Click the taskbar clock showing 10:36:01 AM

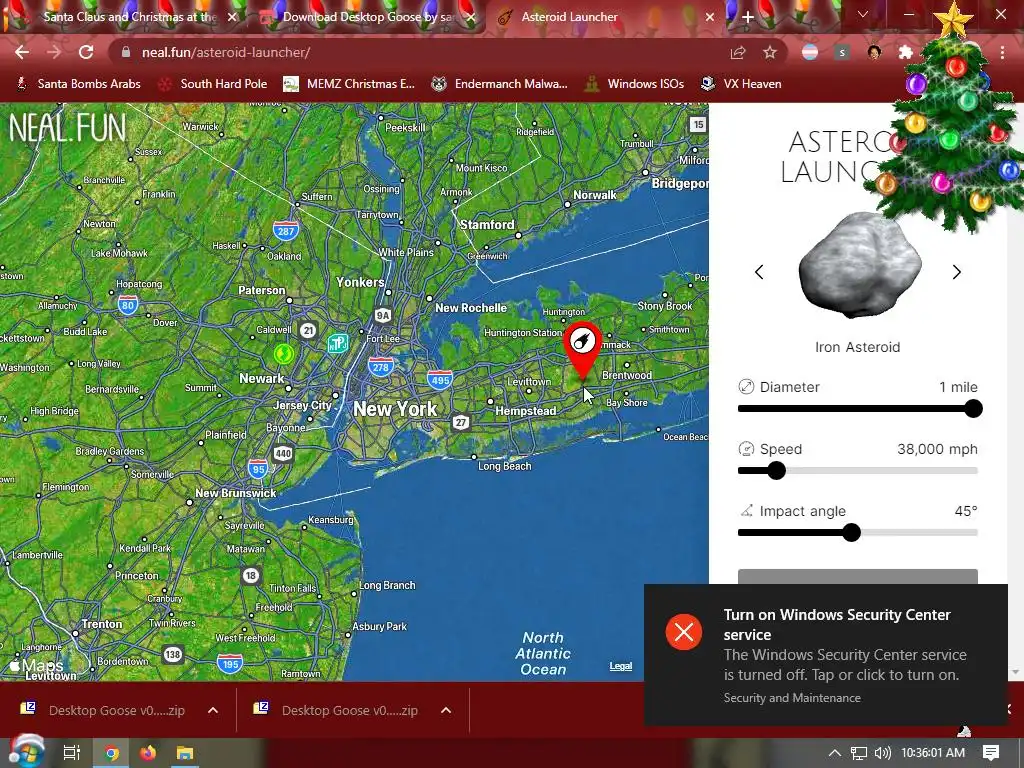coord(933,753)
